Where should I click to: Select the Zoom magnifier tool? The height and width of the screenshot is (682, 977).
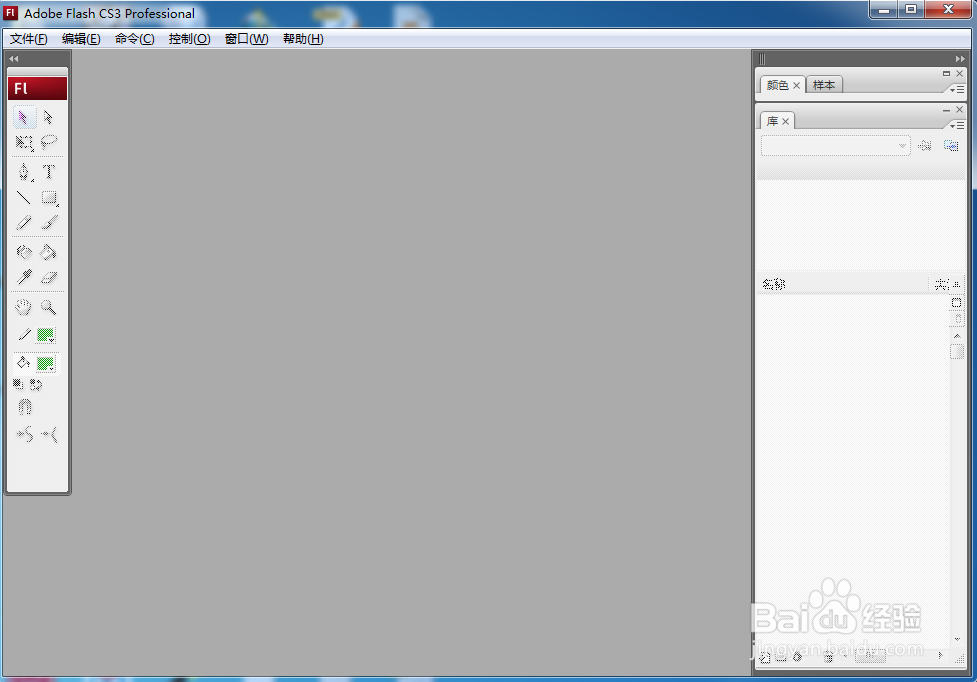[x=49, y=306]
